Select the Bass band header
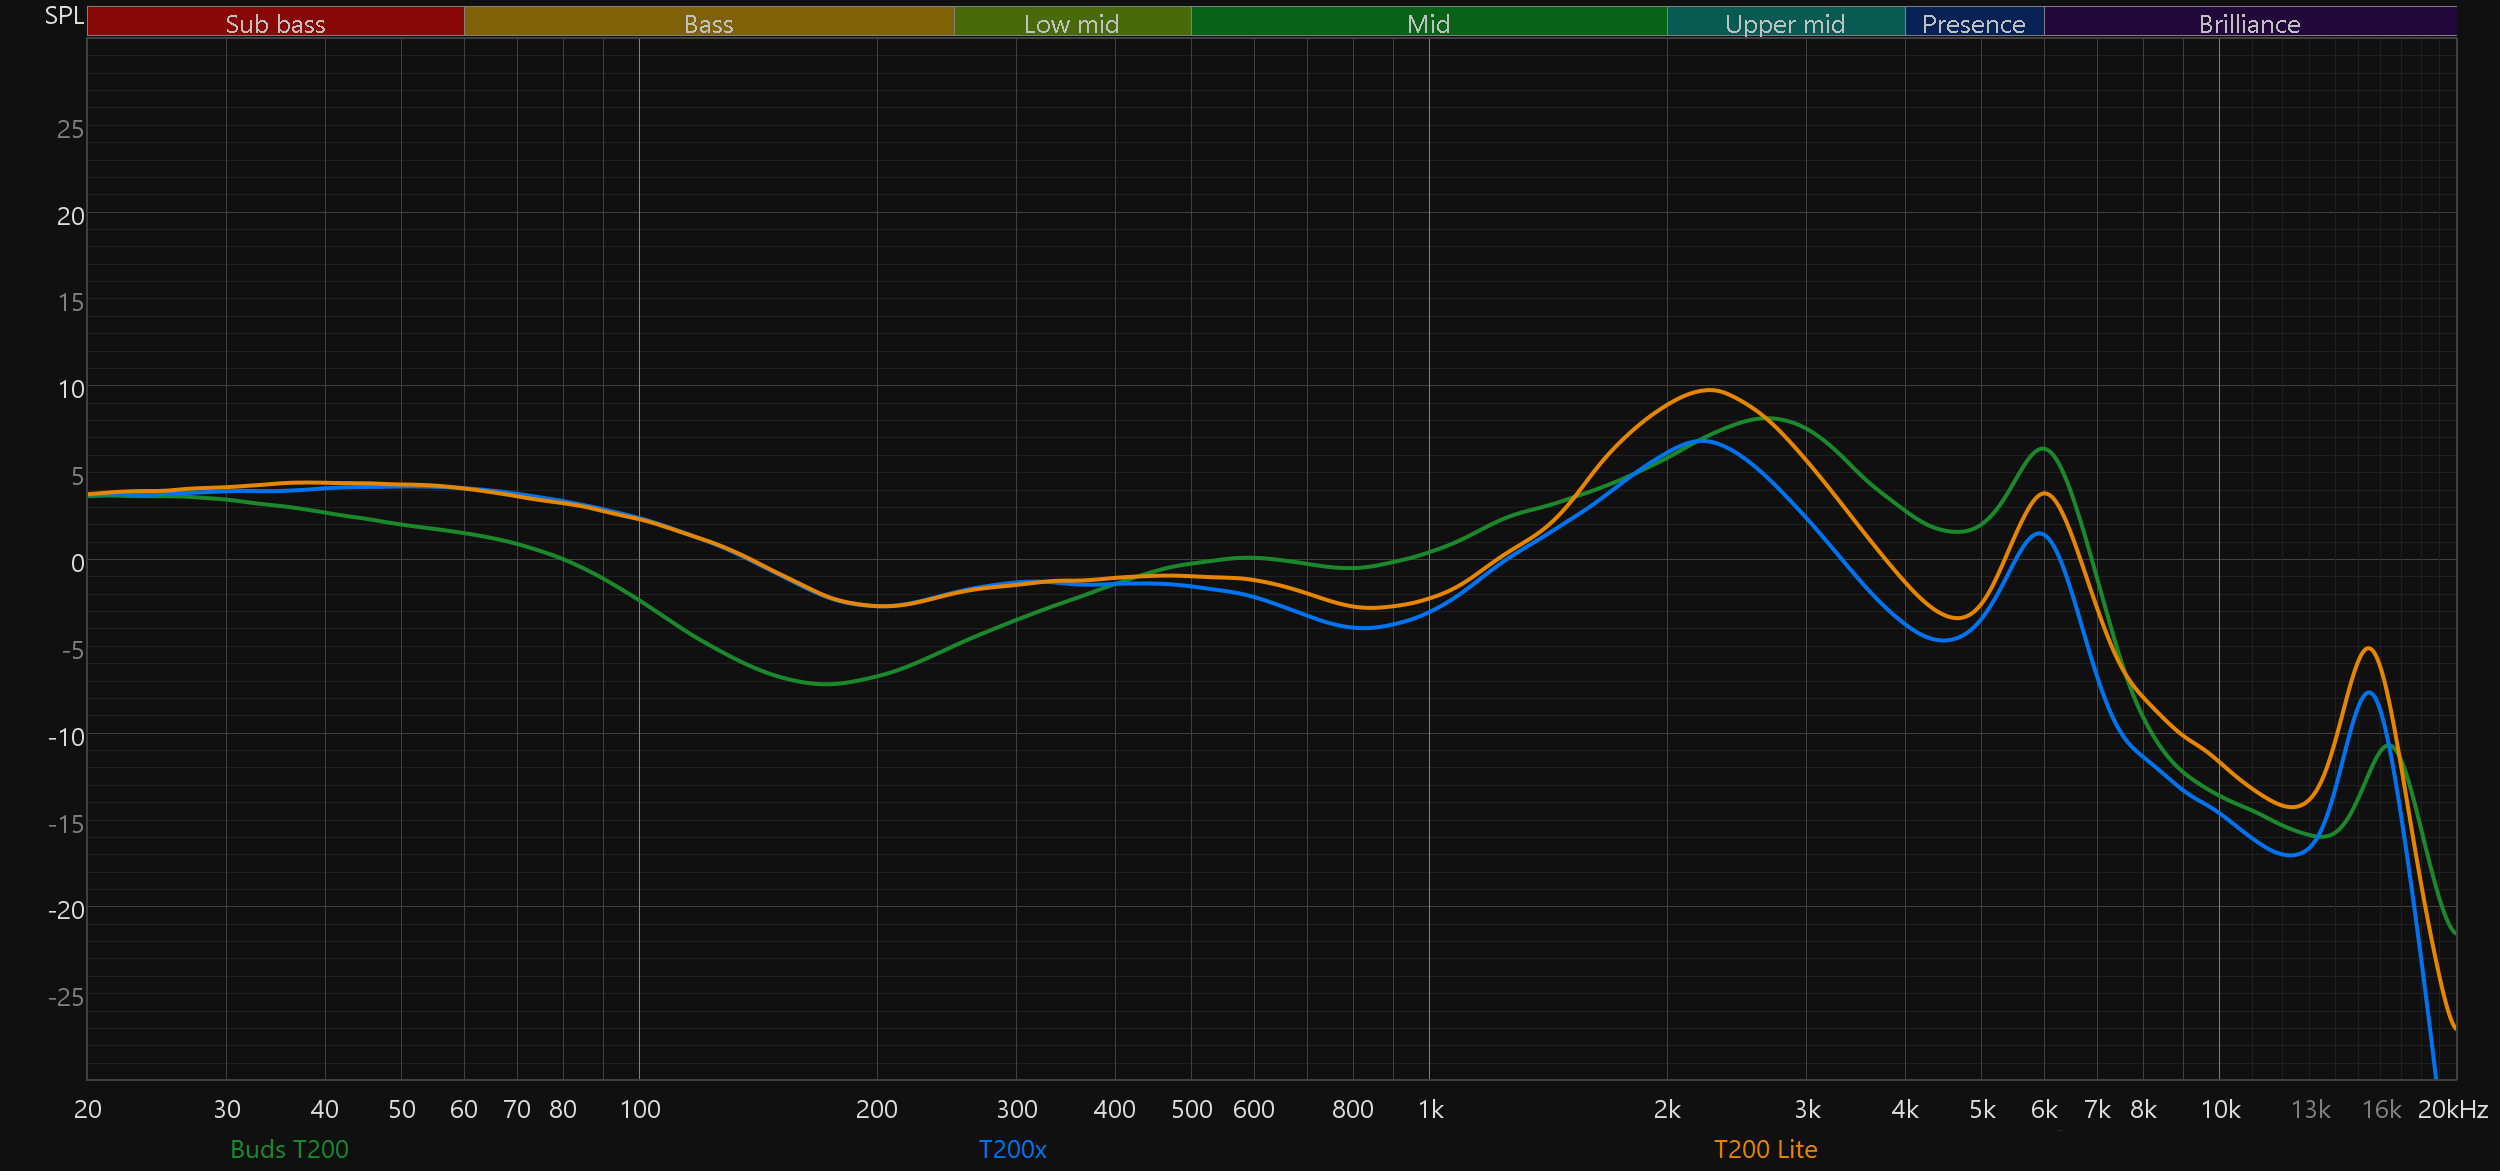 point(708,23)
